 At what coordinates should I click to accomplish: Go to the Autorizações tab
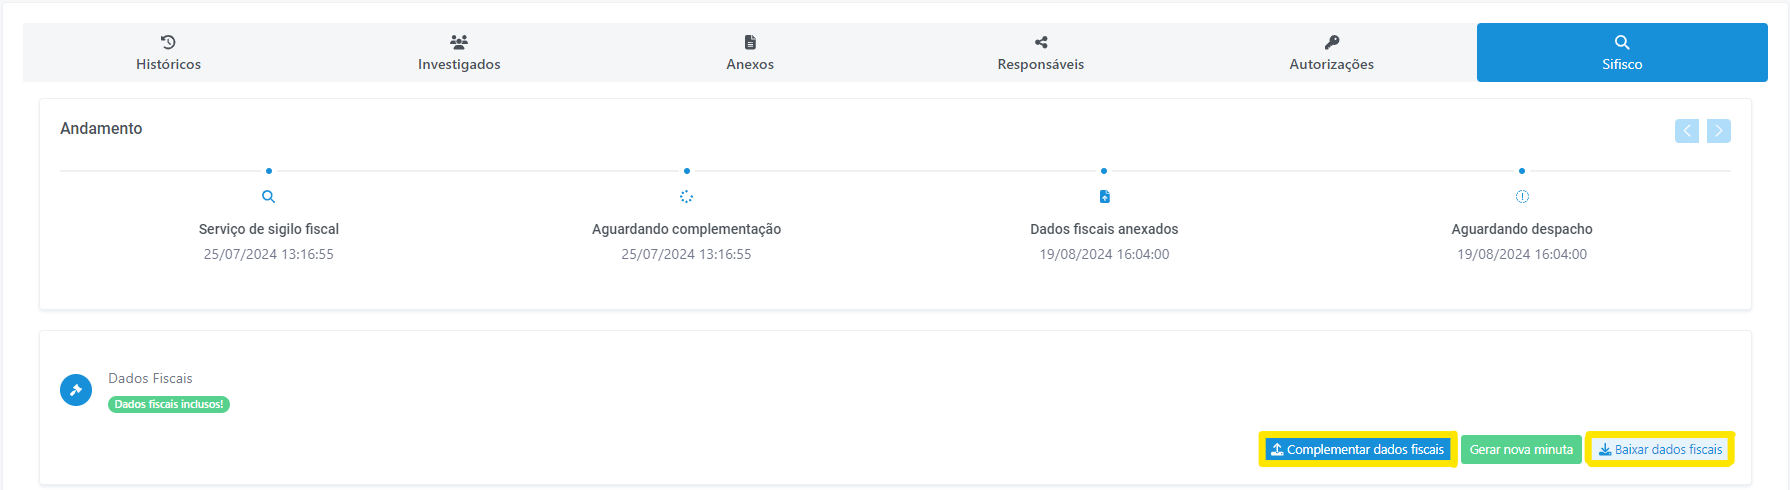(1332, 53)
